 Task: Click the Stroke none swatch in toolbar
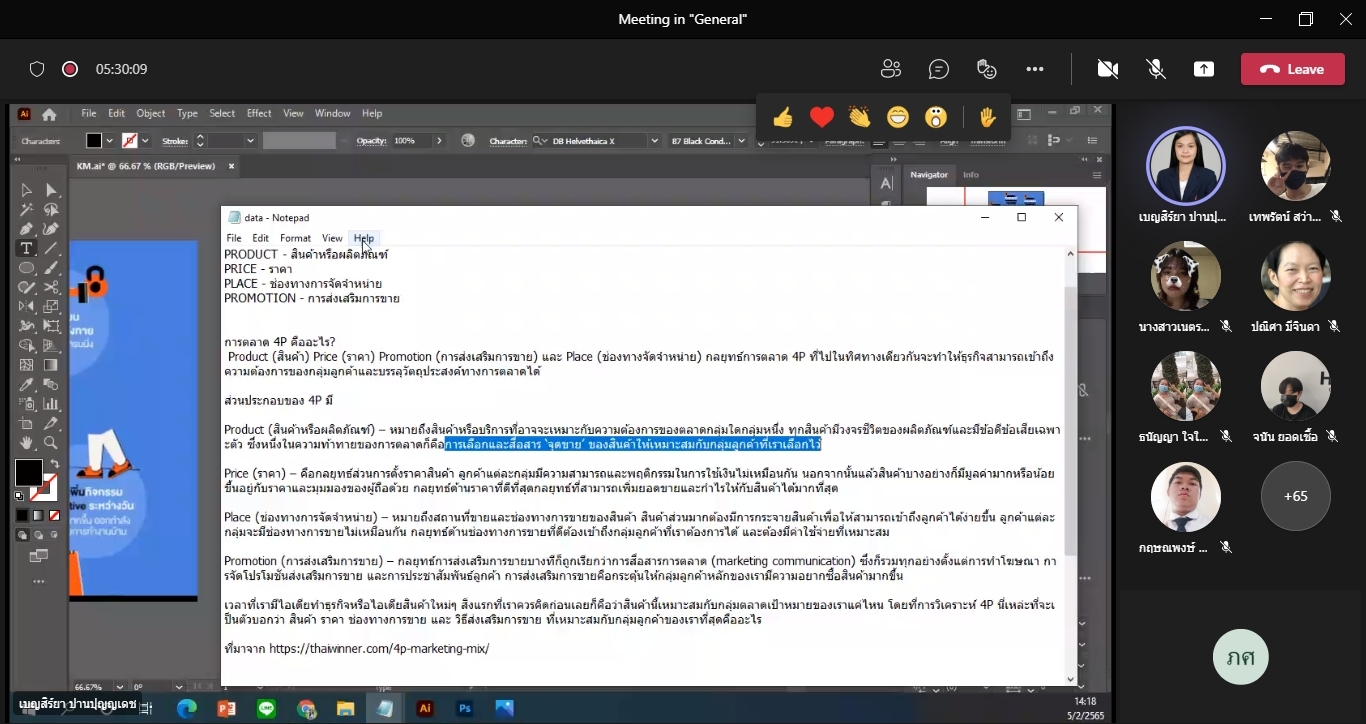(43, 489)
